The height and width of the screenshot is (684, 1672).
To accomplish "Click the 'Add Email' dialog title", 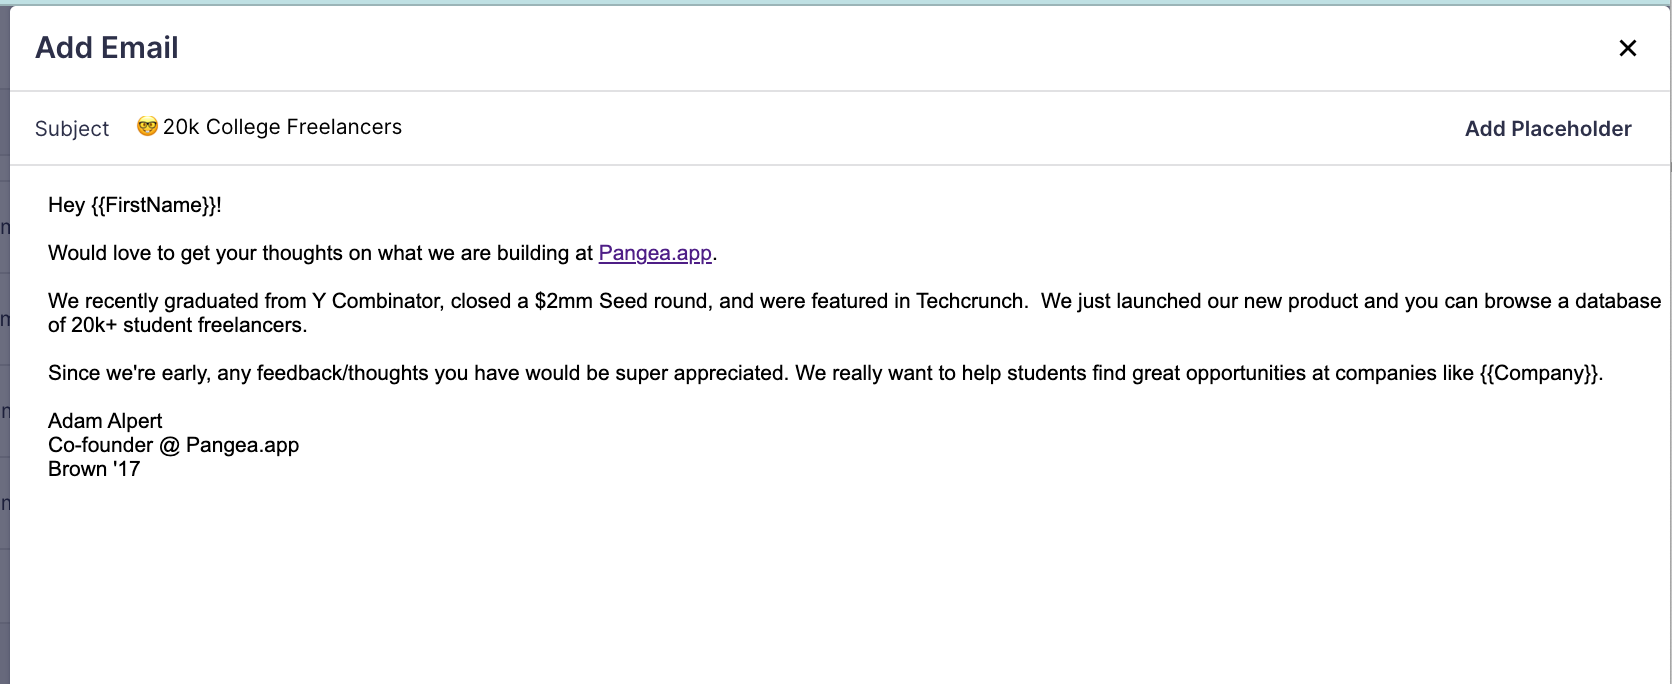I will [x=107, y=48].
